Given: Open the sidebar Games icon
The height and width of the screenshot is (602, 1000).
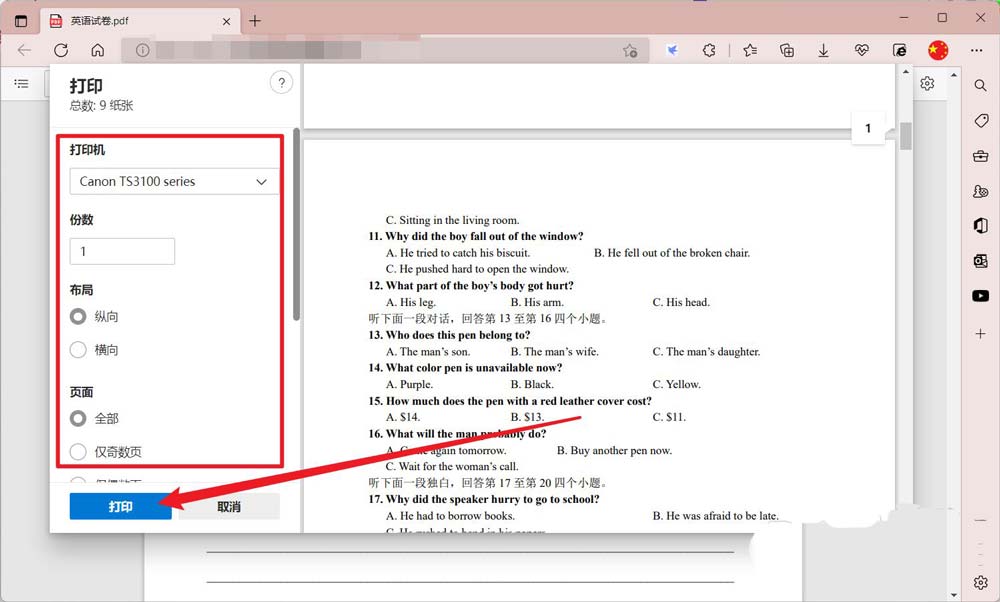Looking at the screenshot, I should click(981, 191).
